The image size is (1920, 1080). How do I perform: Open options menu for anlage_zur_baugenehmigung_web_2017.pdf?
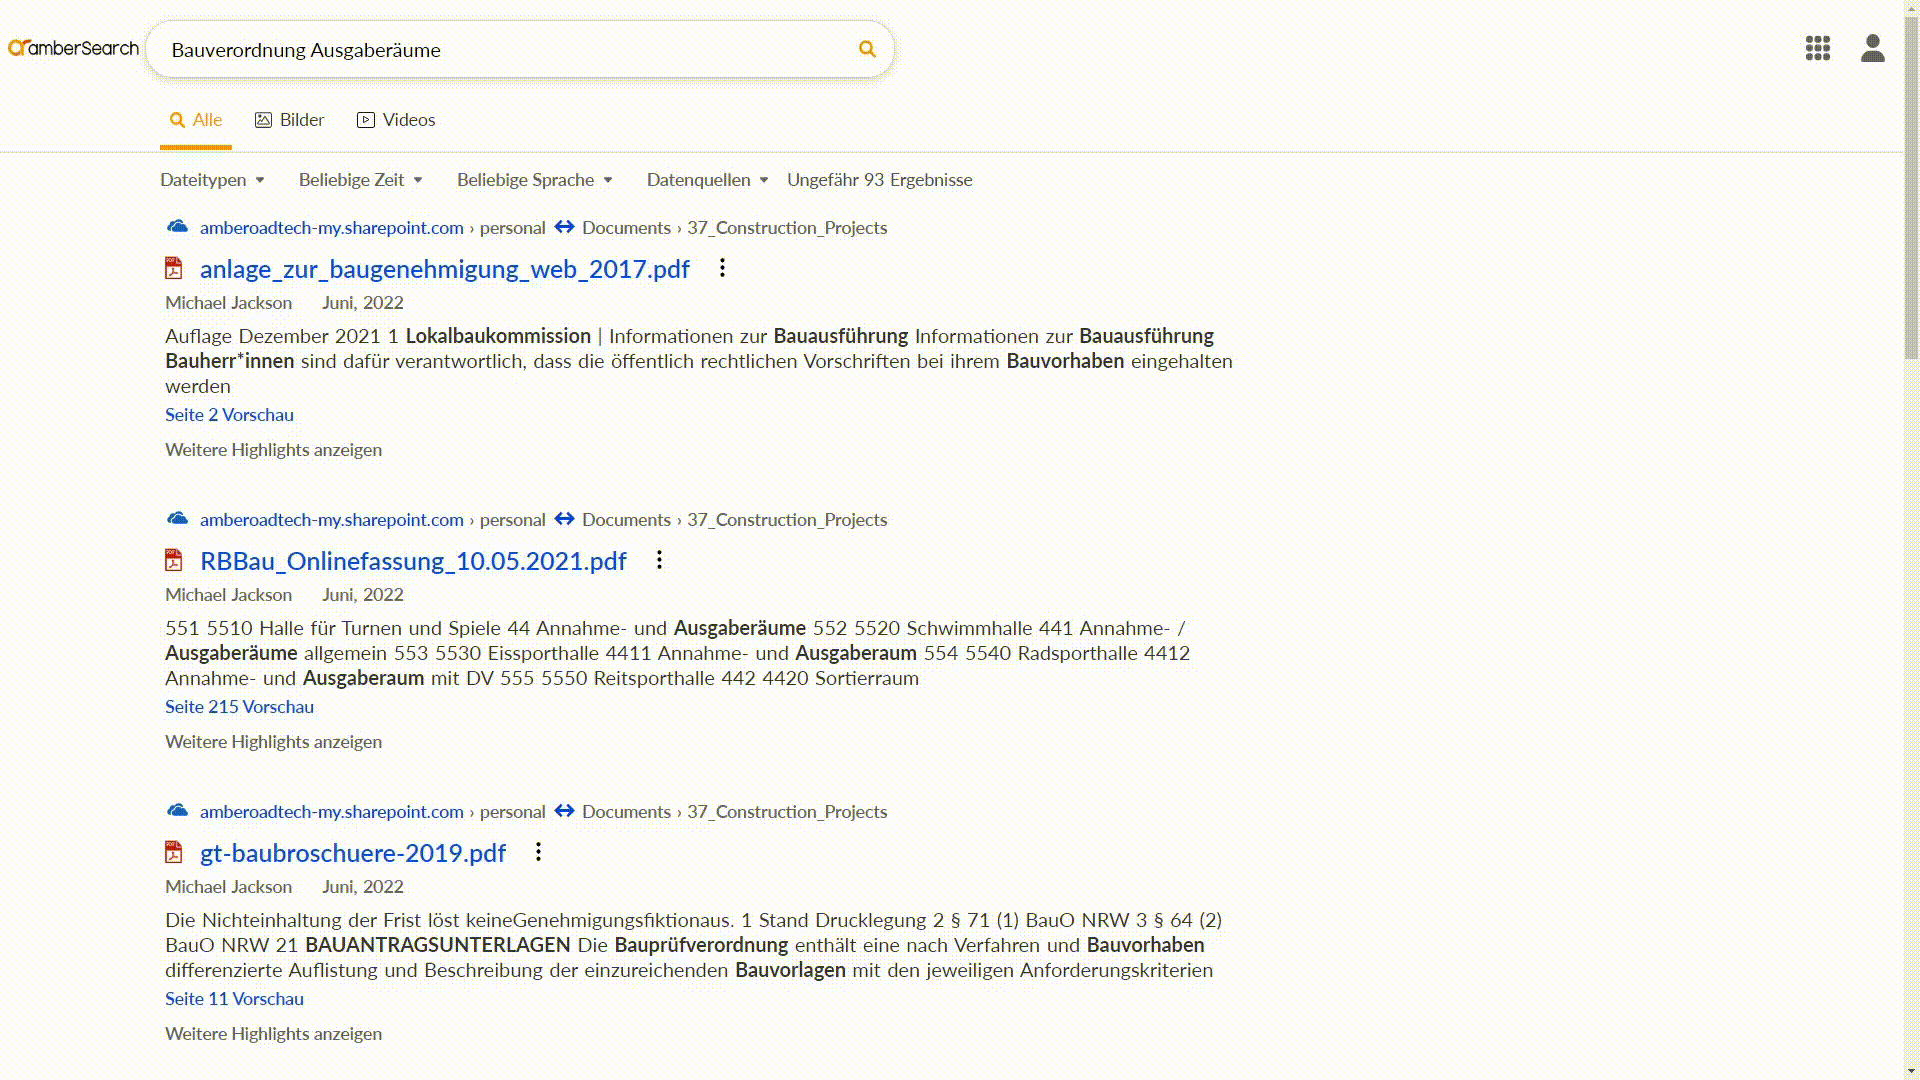tap(722, 268)
